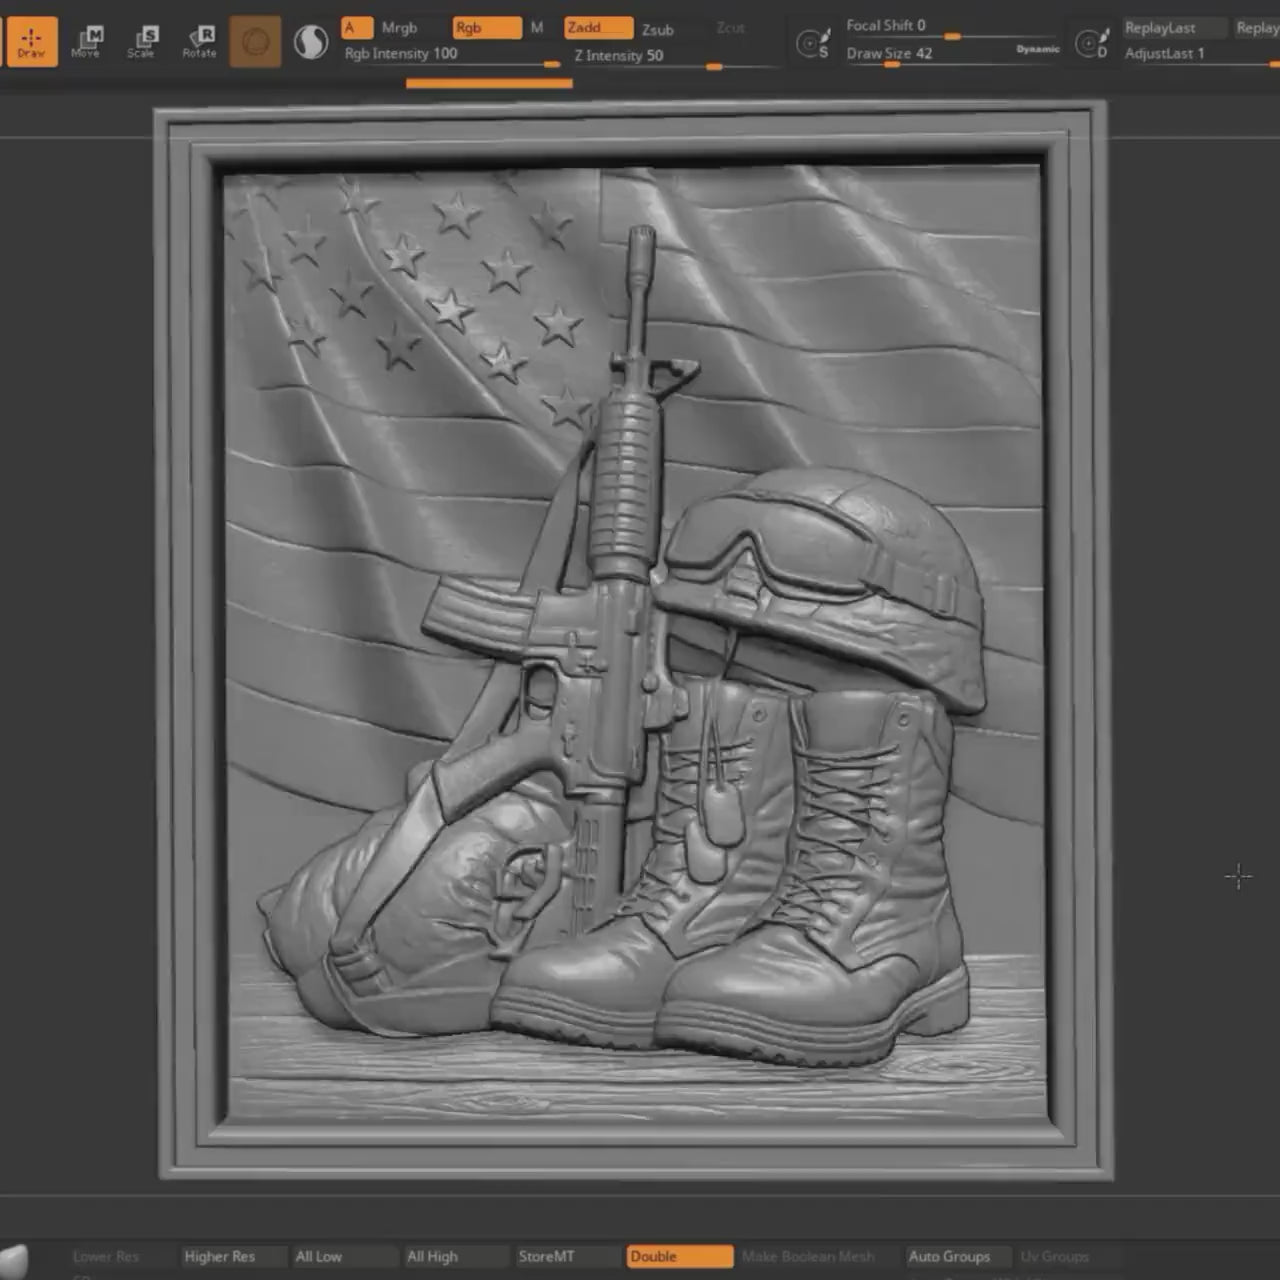Click the yin-yang material sphere icon

(311, 42)
